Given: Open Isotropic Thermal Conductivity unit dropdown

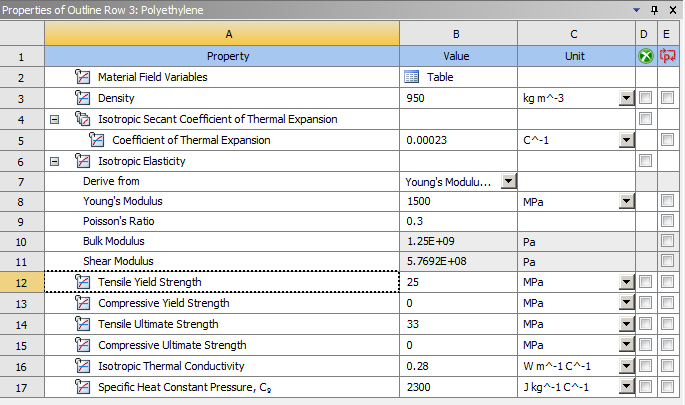Looking at the screenshot, I should [x=626, y=366].
